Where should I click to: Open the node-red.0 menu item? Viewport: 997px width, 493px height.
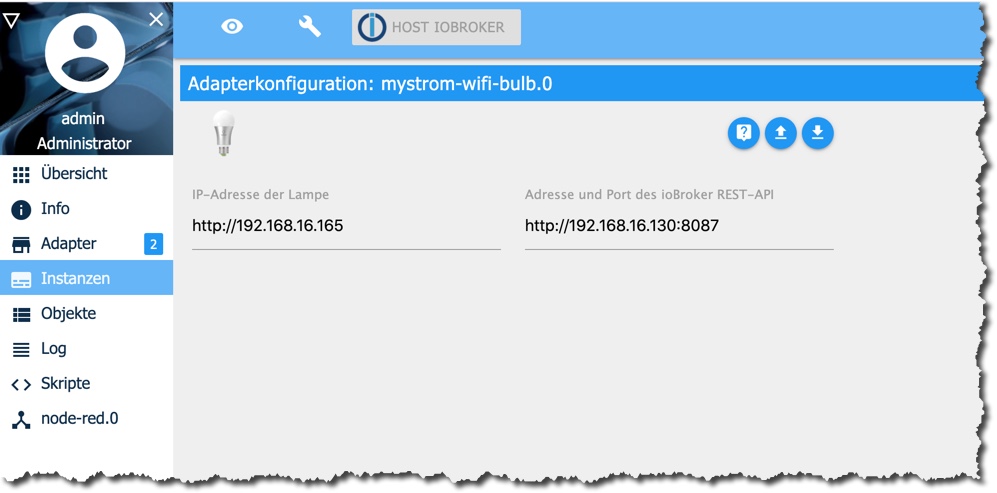tap(86, 419)
